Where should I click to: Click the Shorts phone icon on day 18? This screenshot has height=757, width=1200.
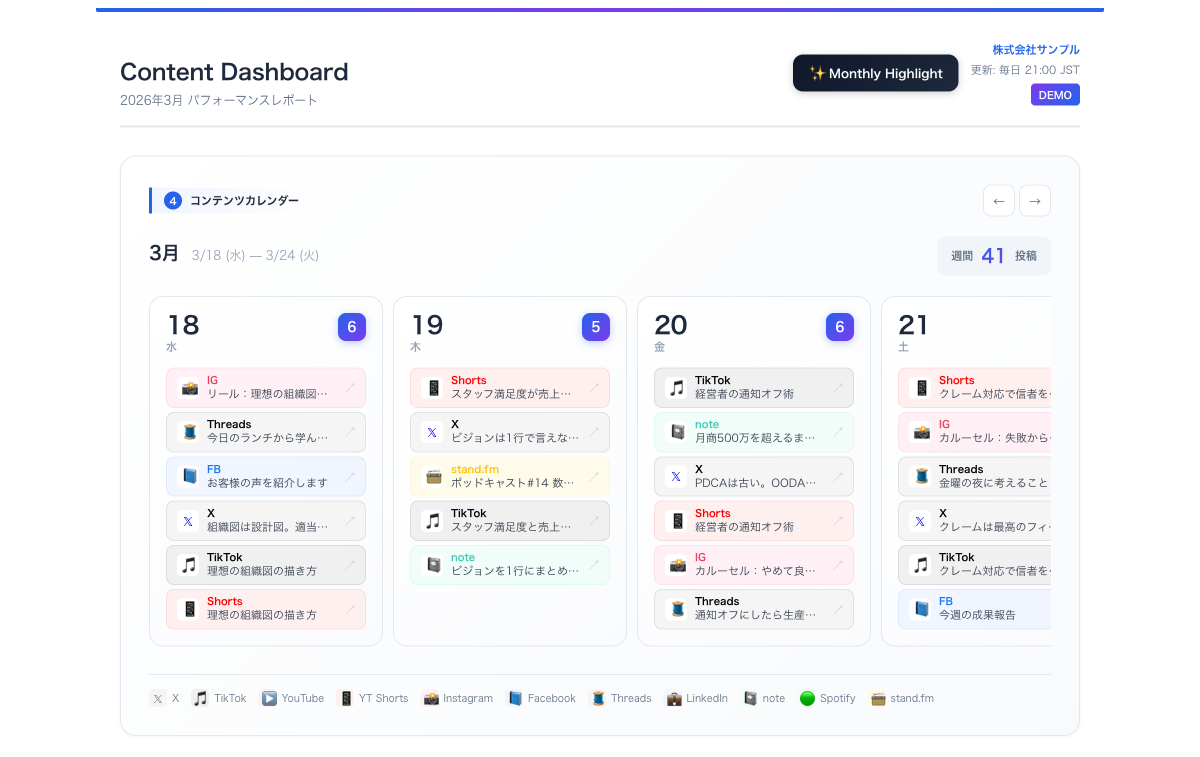tap(188, 609)
